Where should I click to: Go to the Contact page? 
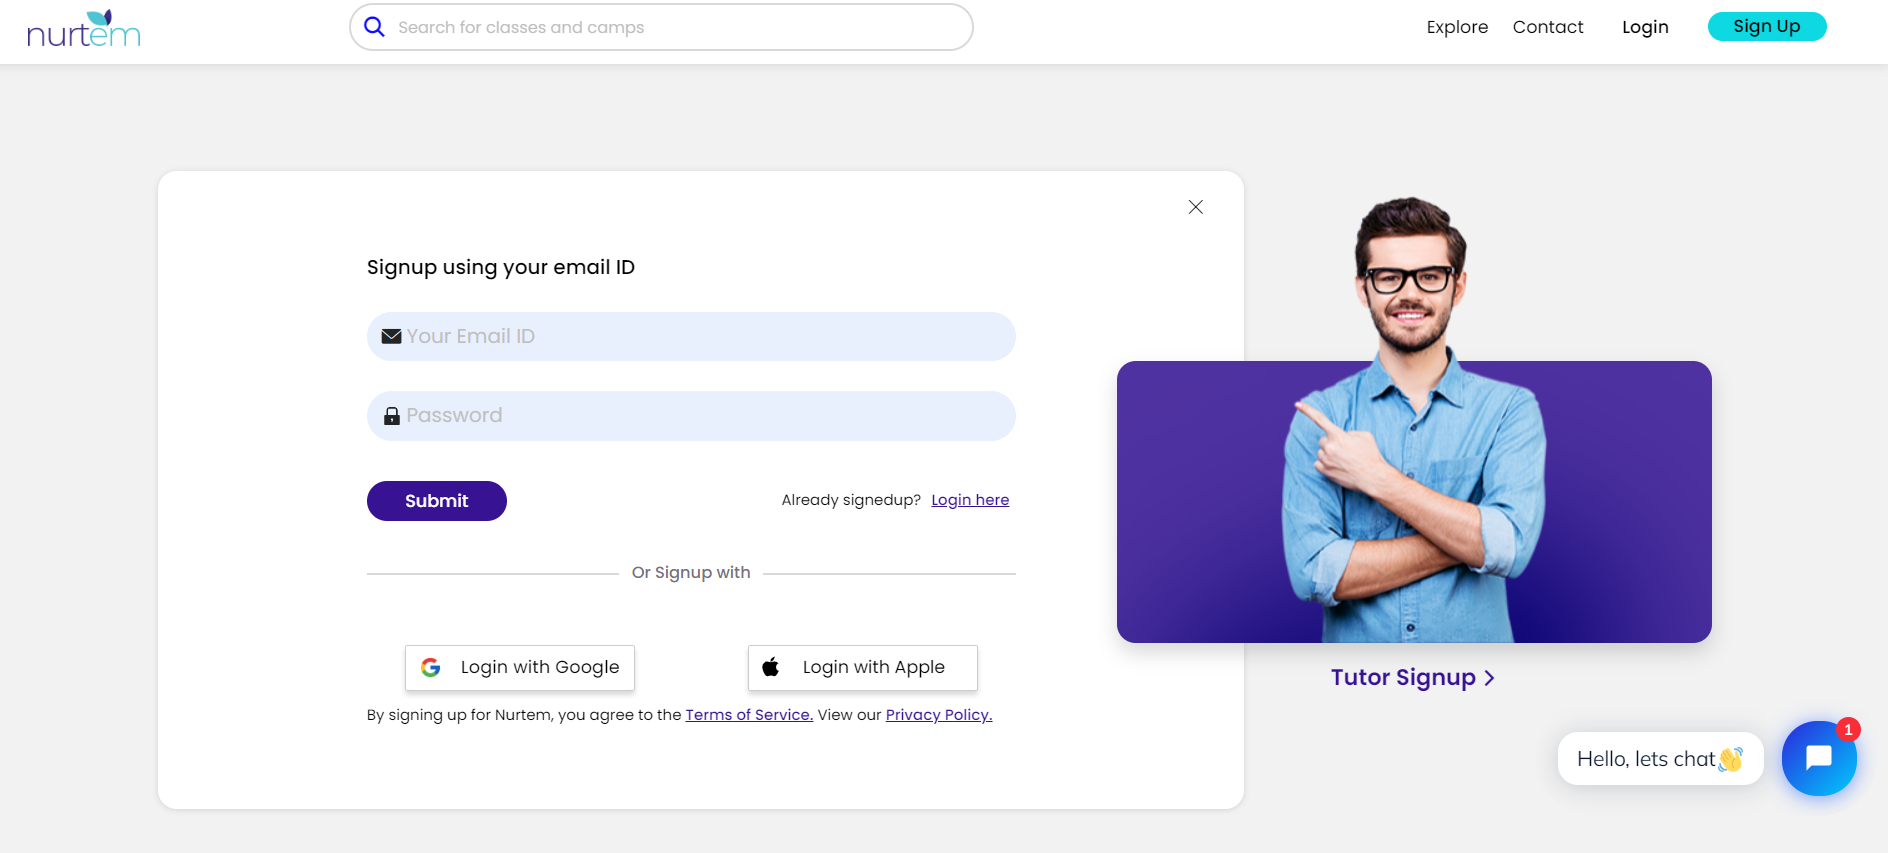(x=1547, y=27)
